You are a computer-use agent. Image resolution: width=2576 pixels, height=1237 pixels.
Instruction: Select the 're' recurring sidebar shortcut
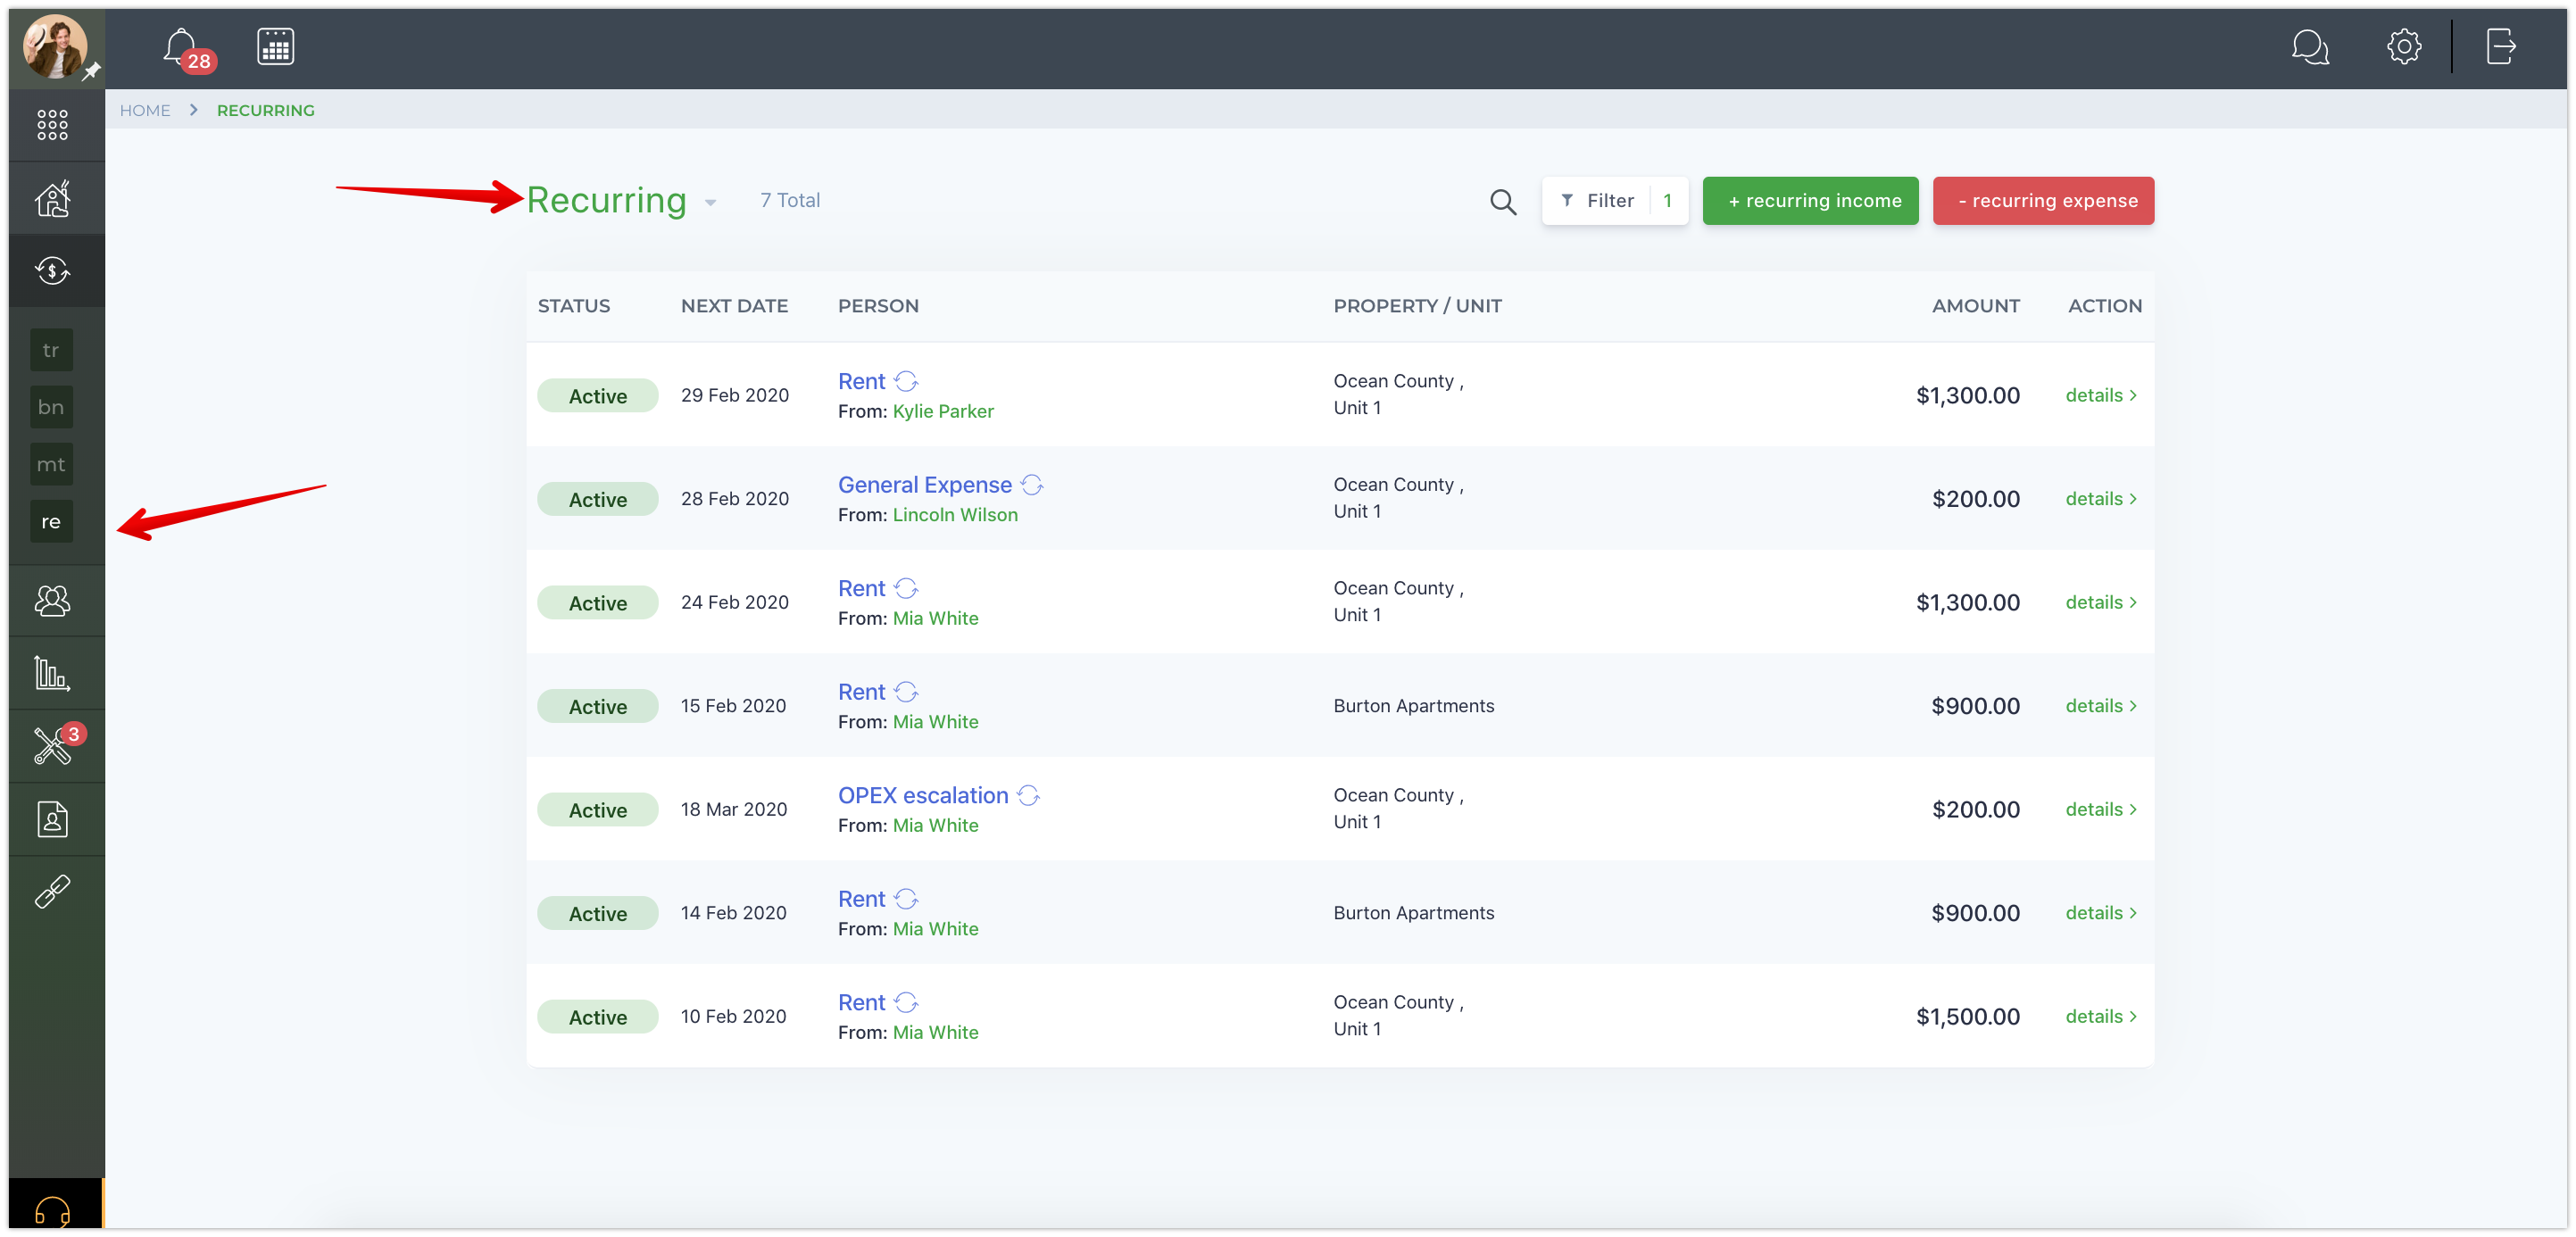pyautogui.click(x=51, y=521)
